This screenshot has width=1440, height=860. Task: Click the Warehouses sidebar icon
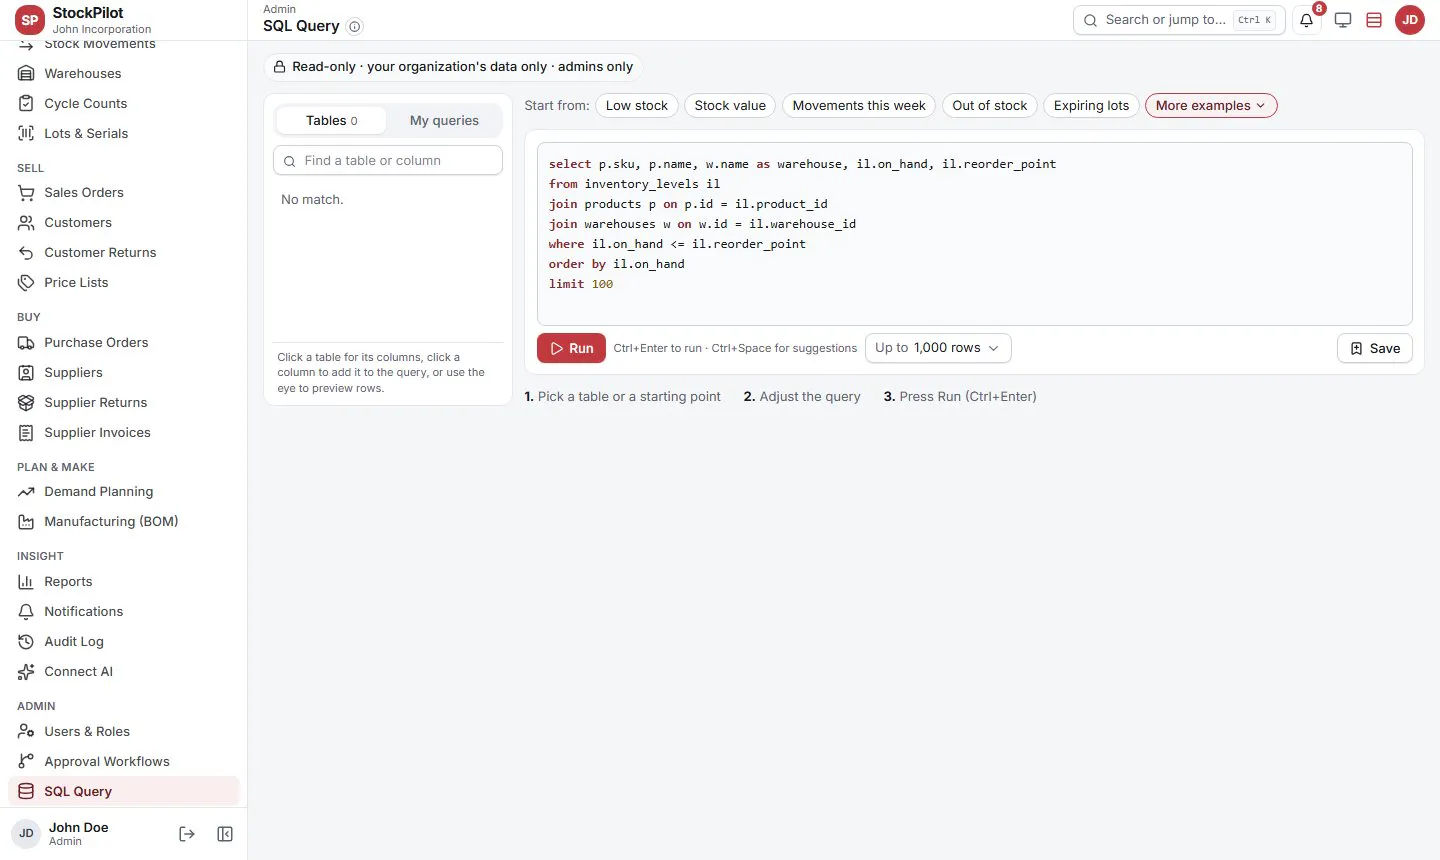point(26,73)
